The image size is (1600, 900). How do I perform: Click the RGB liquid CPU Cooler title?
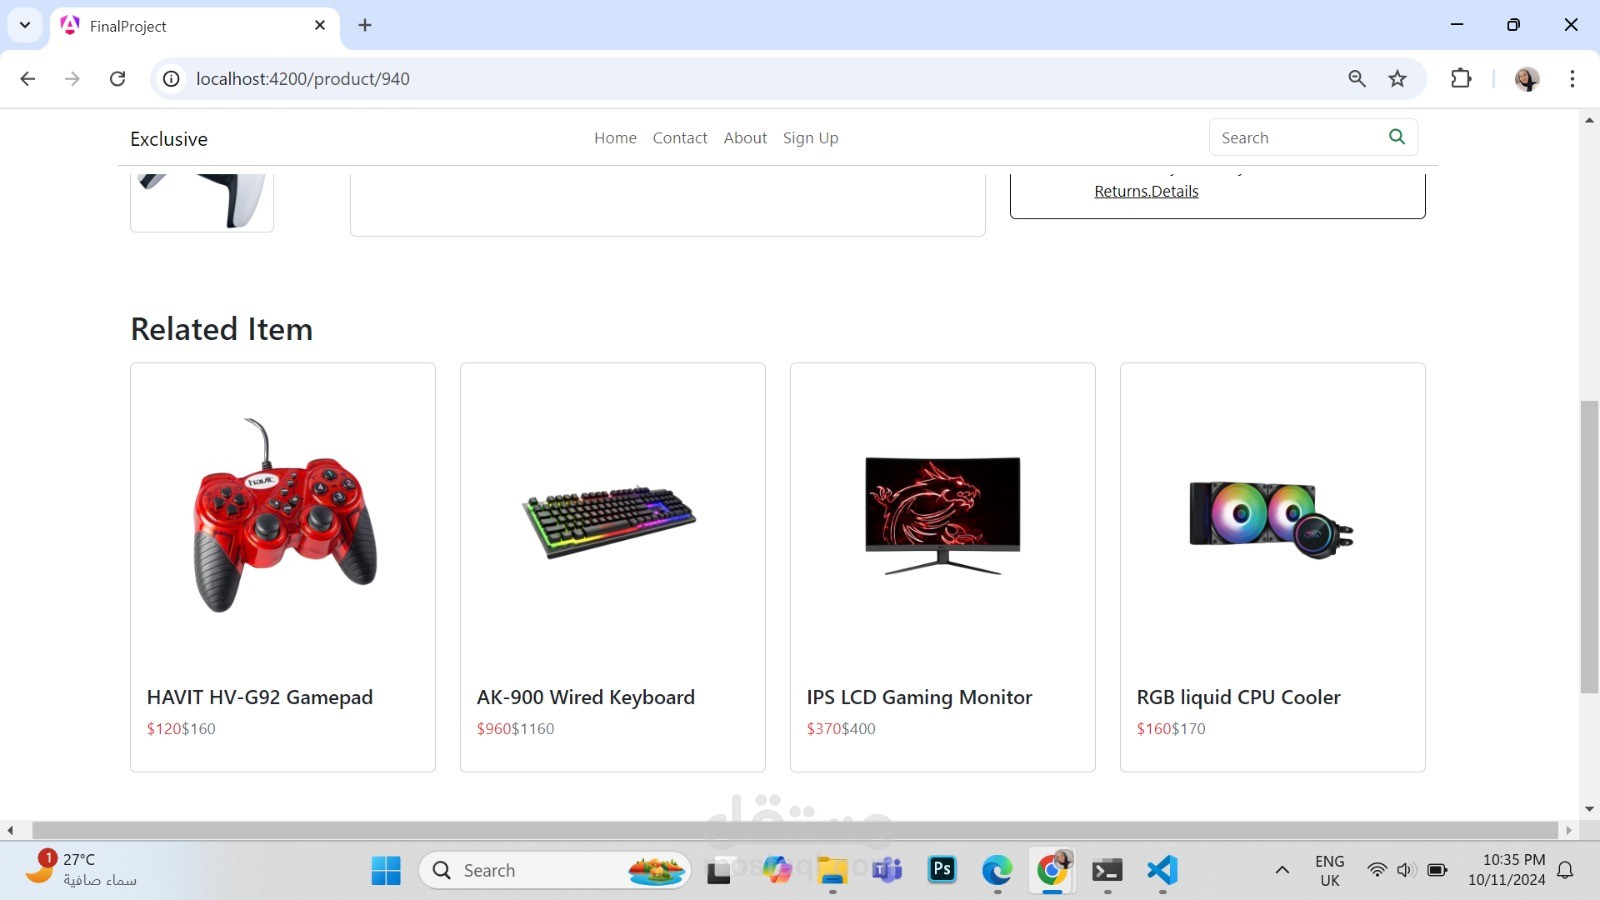[x=1239, y=697]
